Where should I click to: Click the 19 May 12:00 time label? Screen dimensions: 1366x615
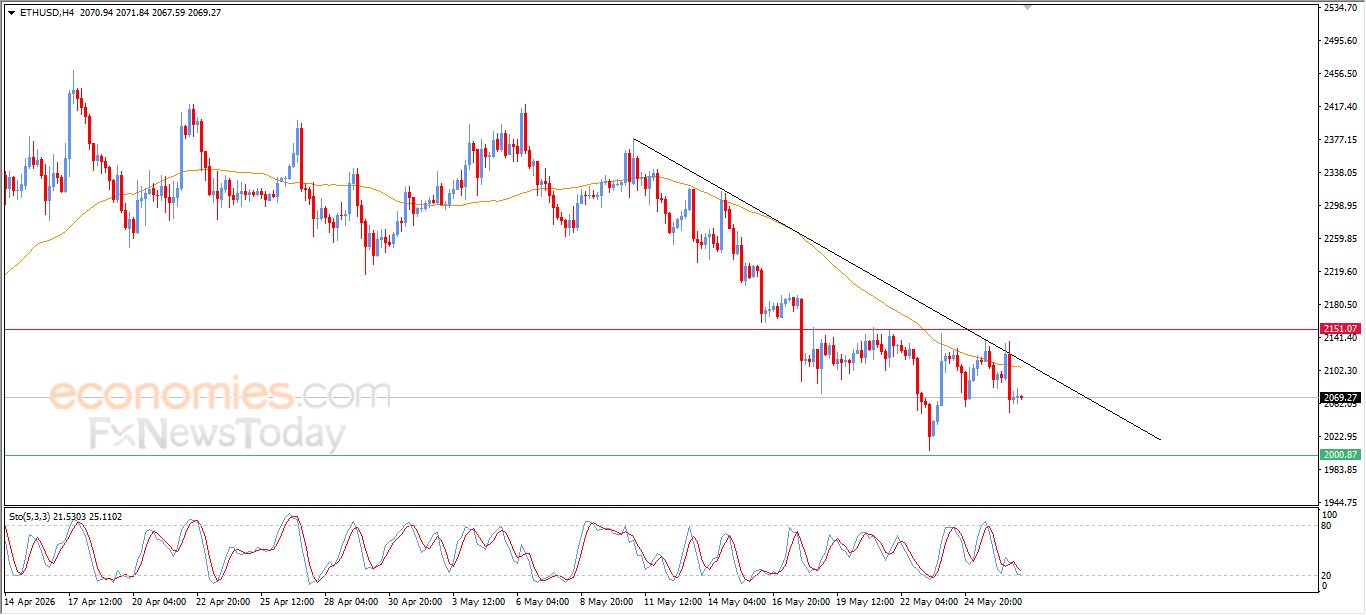click(x=863, y=602)
